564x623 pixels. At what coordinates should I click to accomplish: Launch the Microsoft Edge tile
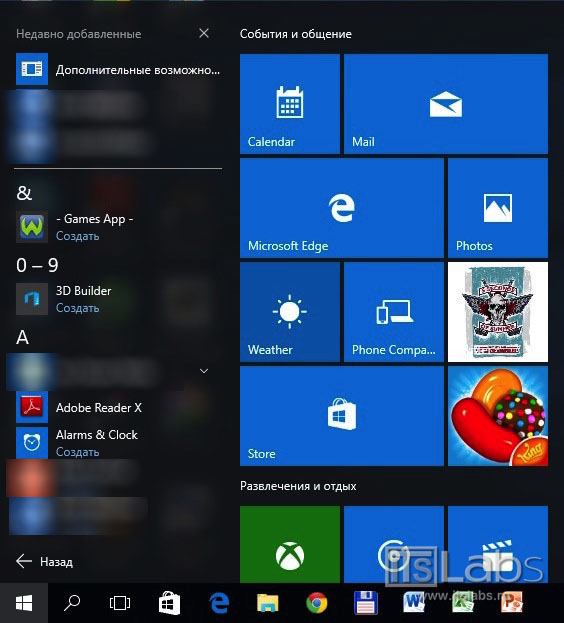342,208
